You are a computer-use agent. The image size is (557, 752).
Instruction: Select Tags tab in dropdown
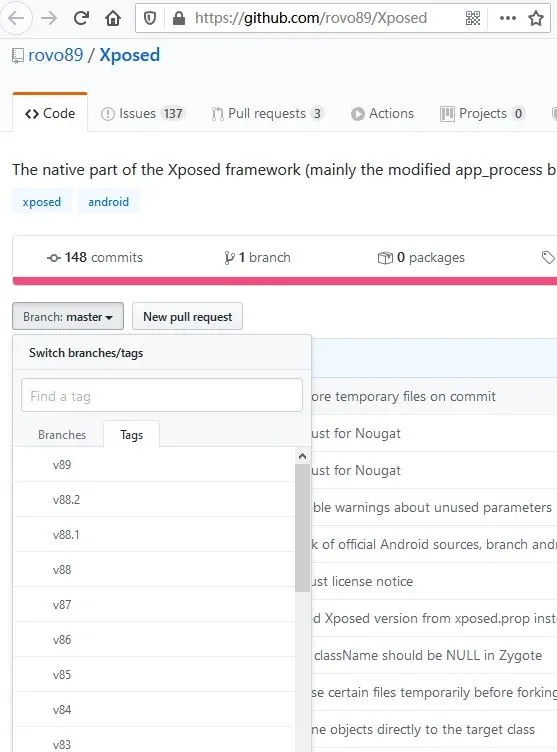coord(131,435)
